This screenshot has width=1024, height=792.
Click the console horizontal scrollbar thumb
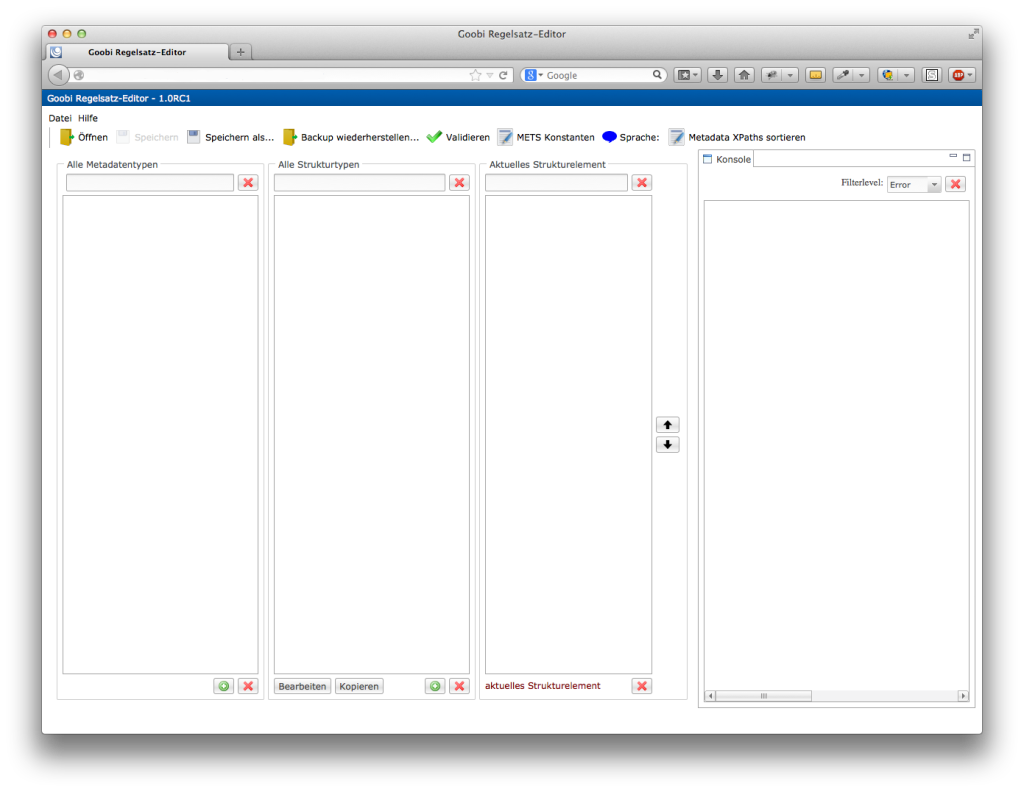click(x=763, y=696)
